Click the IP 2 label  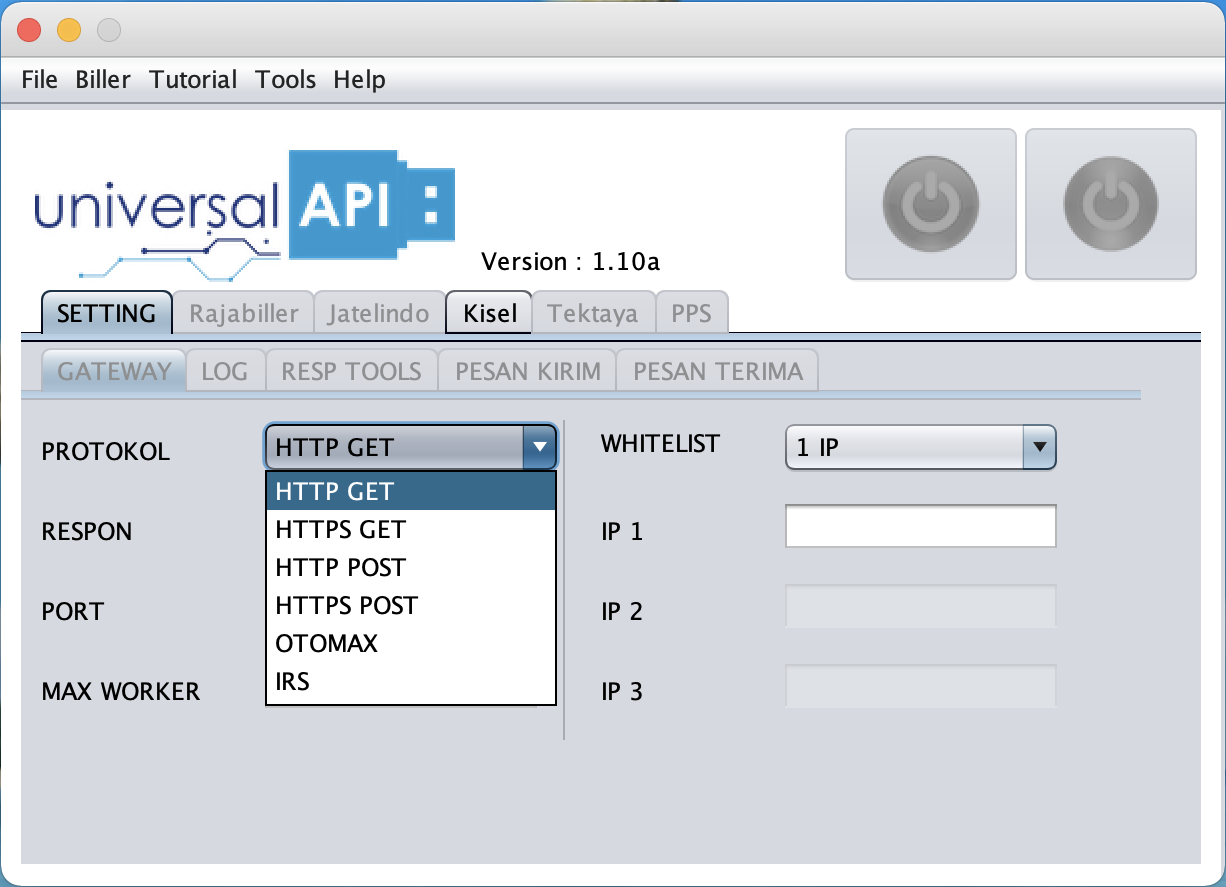tap(622, 612)
